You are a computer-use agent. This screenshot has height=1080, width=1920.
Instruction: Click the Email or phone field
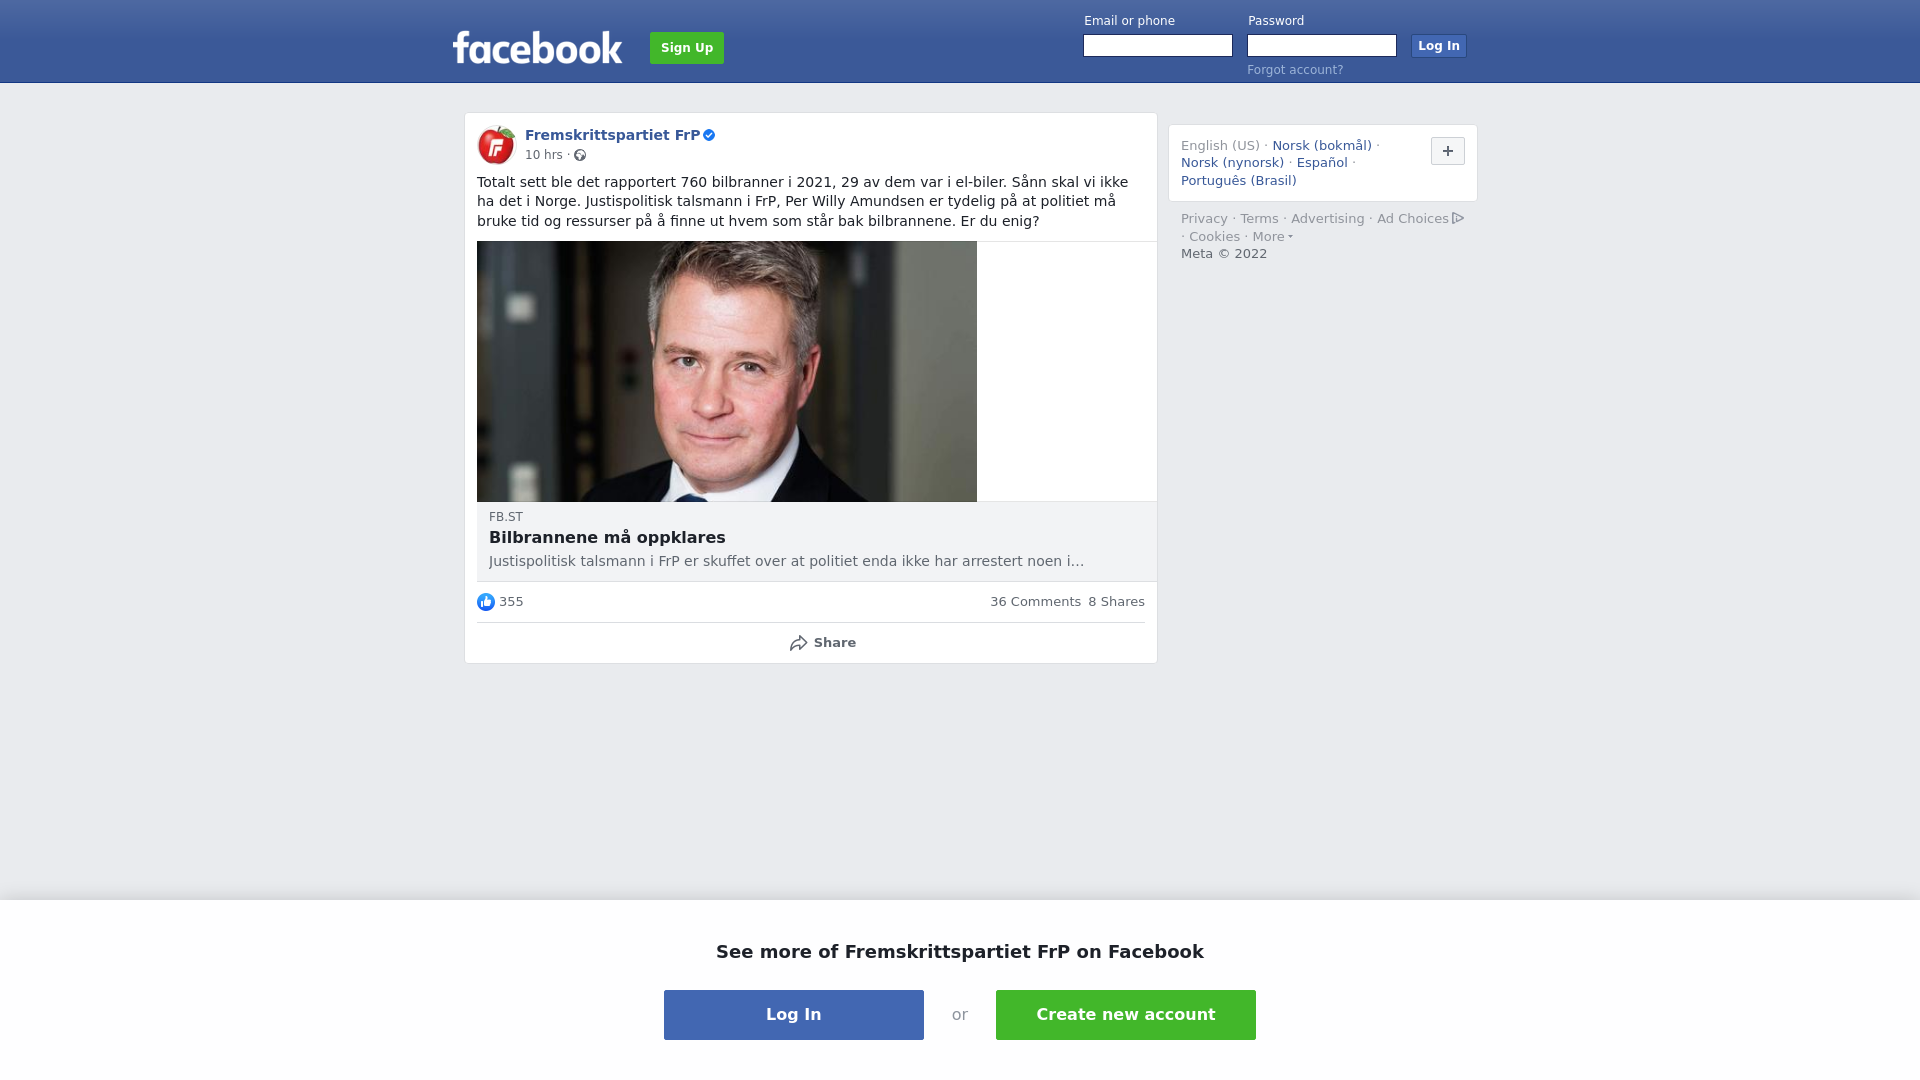1158,46
